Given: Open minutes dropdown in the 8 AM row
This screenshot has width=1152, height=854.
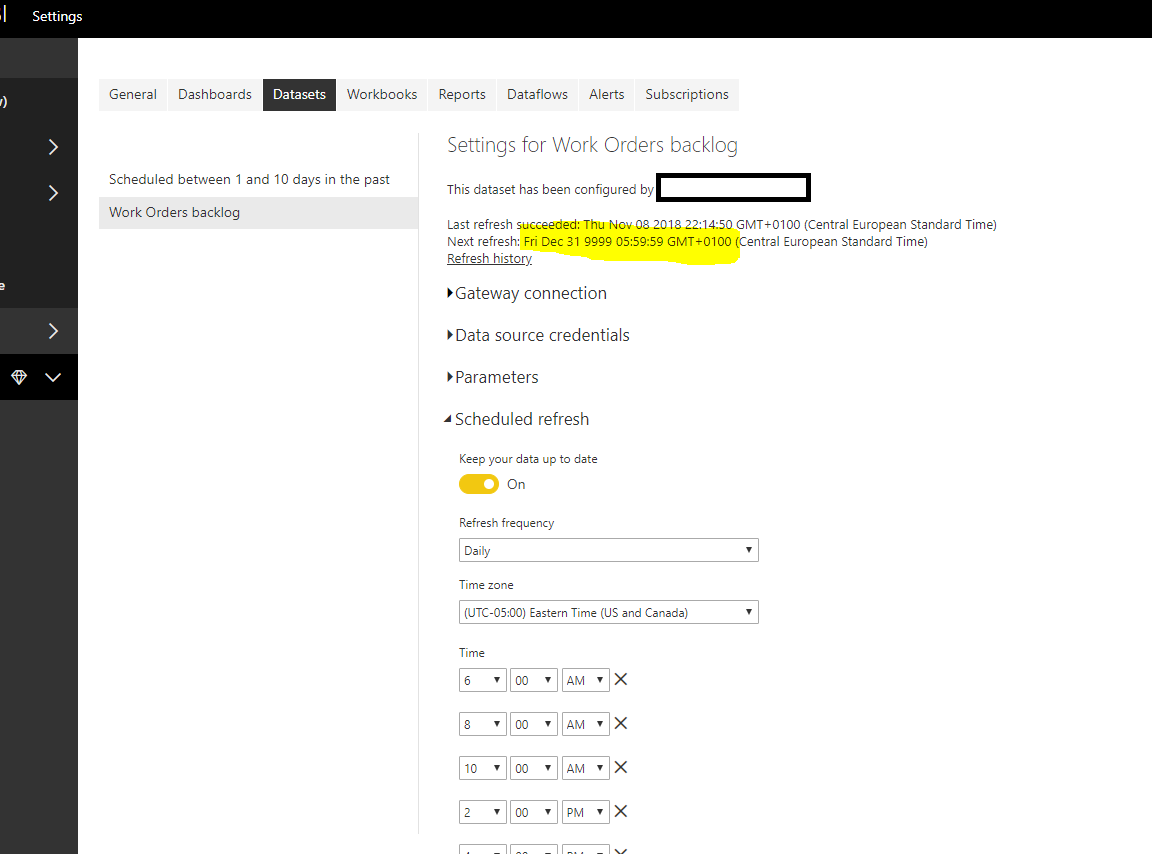Looking at the screenshot, I should pos(534,725).
